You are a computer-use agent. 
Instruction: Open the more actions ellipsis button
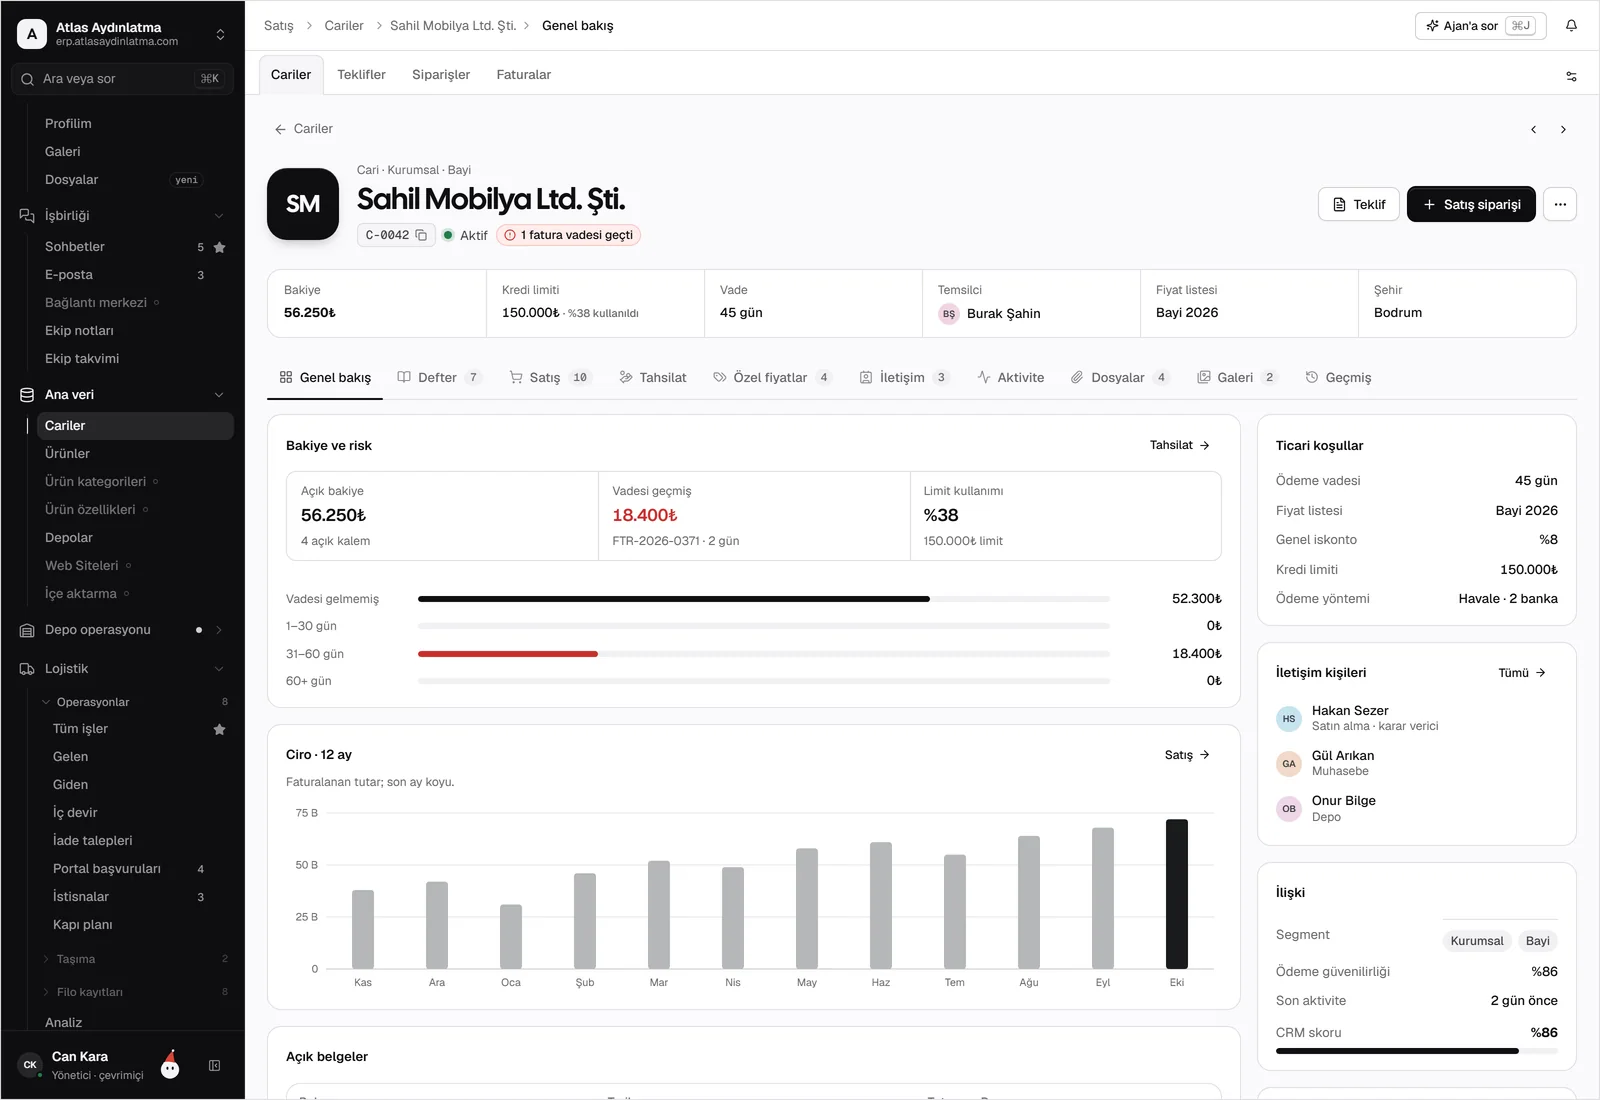[1560, 204]
